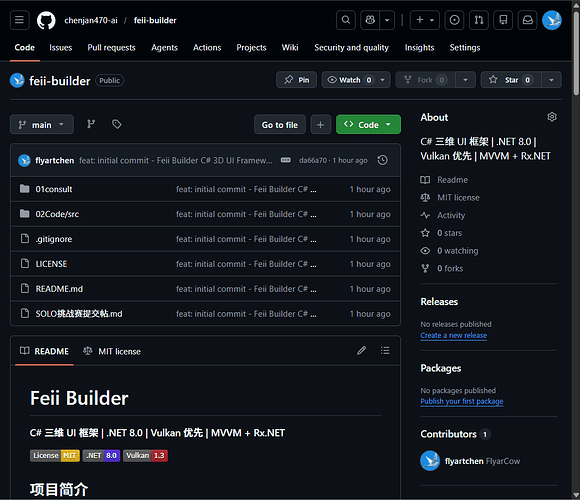580x500 pixels.
Task: Expand the Star lists dropdown arrow
Action: [552, 80]
